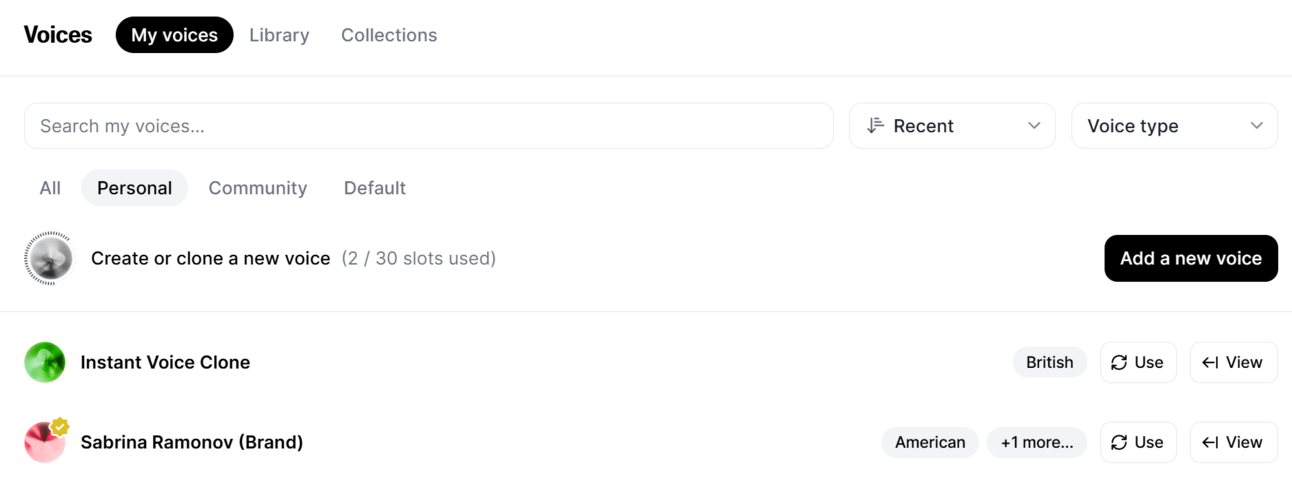
Task: Click Add a new voice button
Action: [x=1191, y=258]
